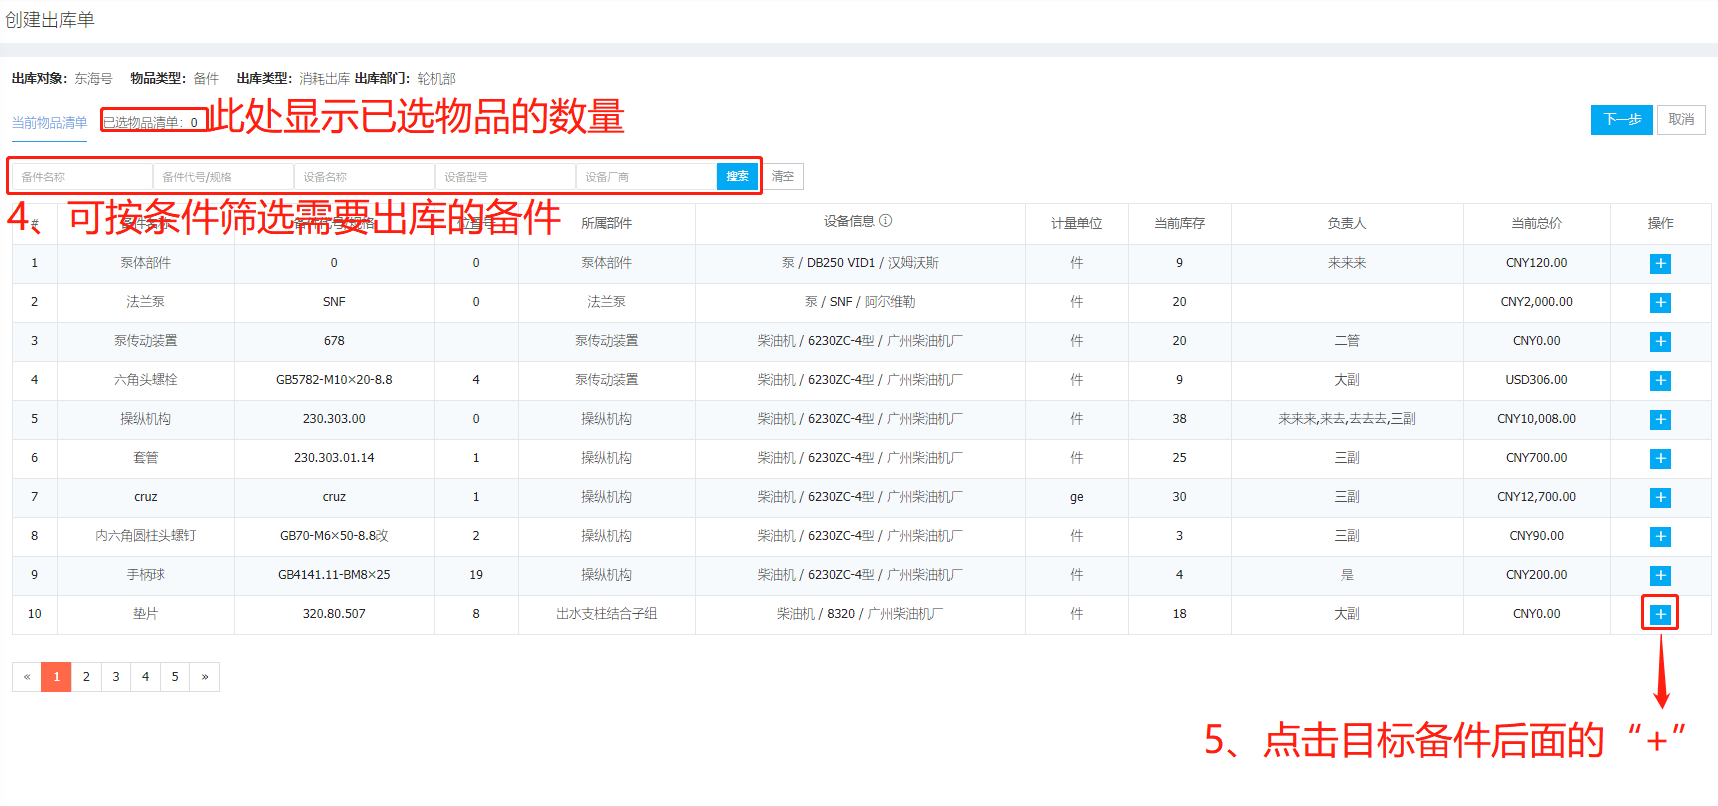Click the 取消 button
Viewport: 1718px width, 806px height.
[1681, 120]
